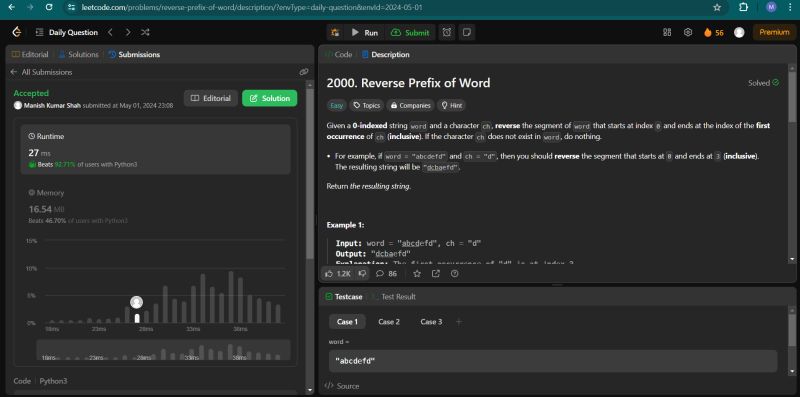Image resolution: width=800 pixels, height=397 pixels.
Task: Open the help question mark icon
Action: 455,274
